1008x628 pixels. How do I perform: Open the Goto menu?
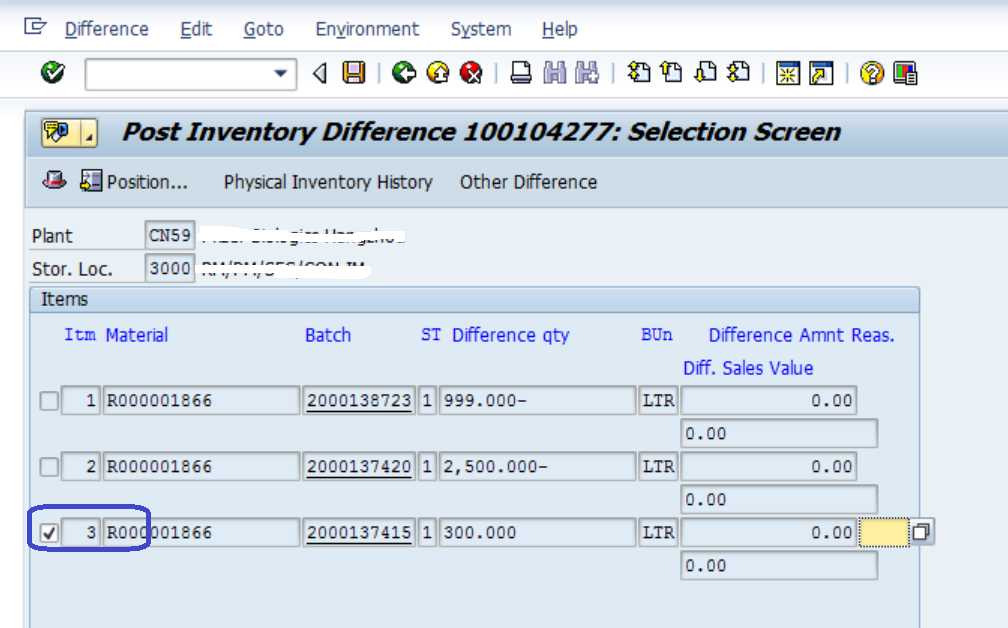pos(264,29)
